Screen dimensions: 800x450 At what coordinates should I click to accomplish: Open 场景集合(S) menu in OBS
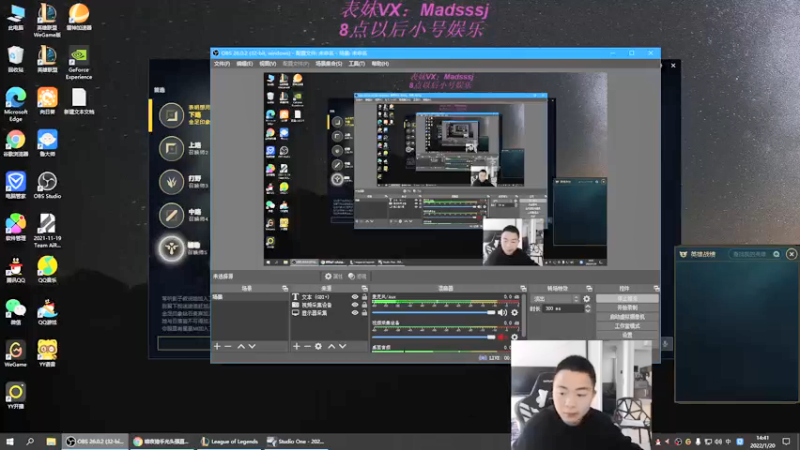tap(329, 64)
